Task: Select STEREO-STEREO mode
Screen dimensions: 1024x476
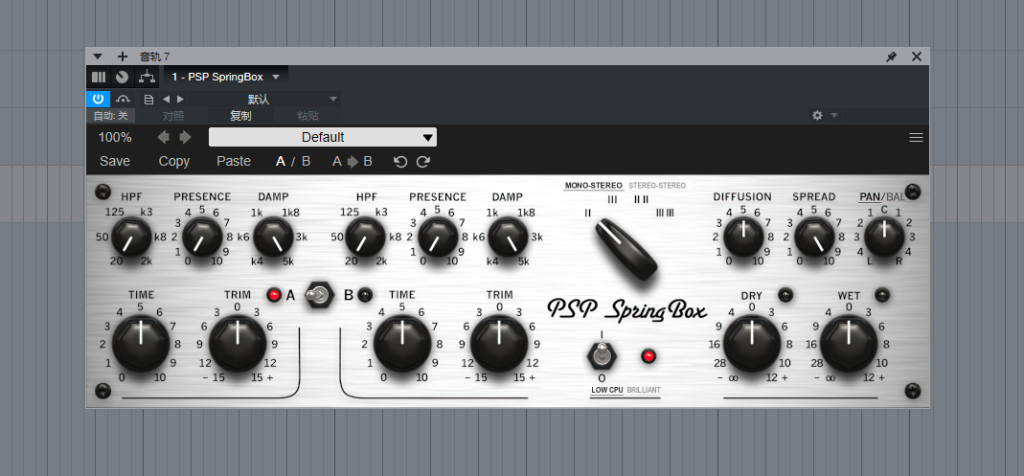Action: pyautogui.click(x=657, y=185)
